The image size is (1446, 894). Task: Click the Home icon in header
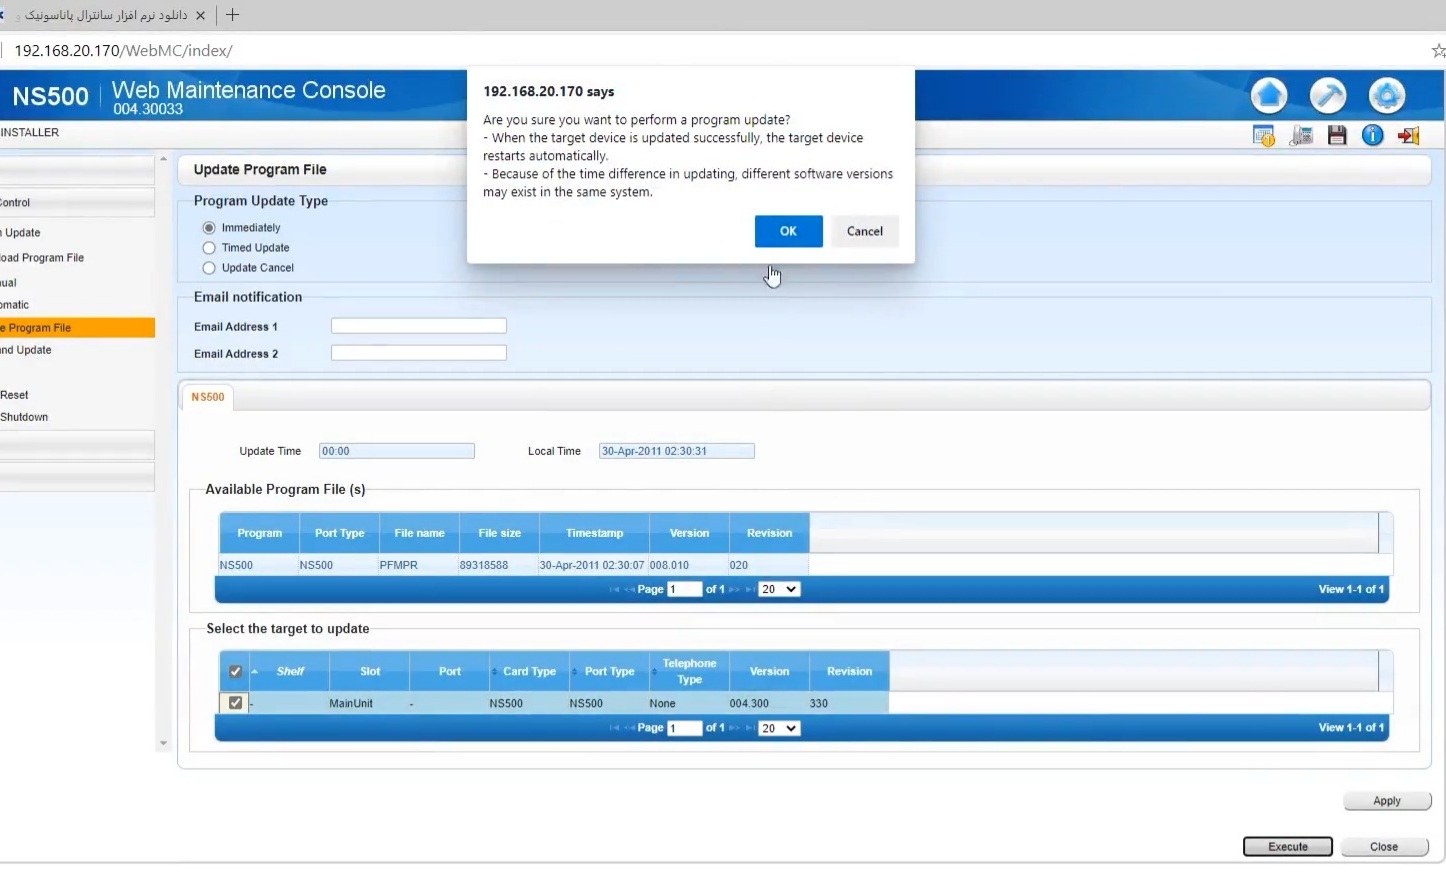(x=1269, y=95)
